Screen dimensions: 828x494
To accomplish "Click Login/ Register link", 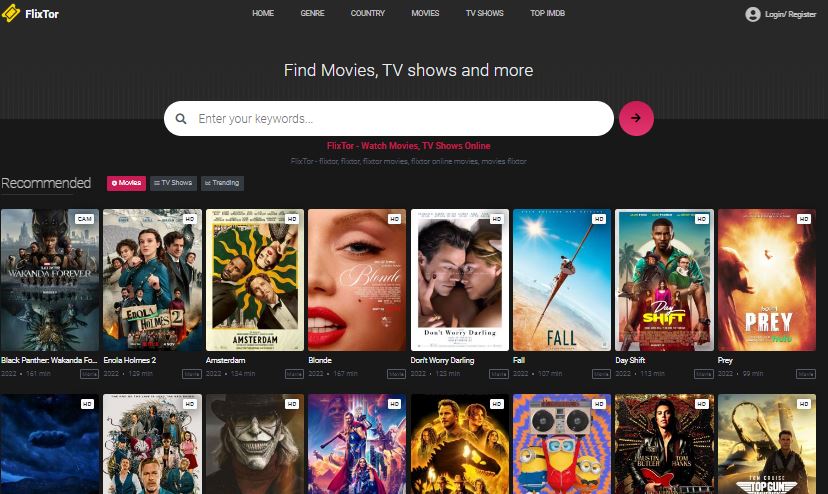I will click(x=791, y=14).
